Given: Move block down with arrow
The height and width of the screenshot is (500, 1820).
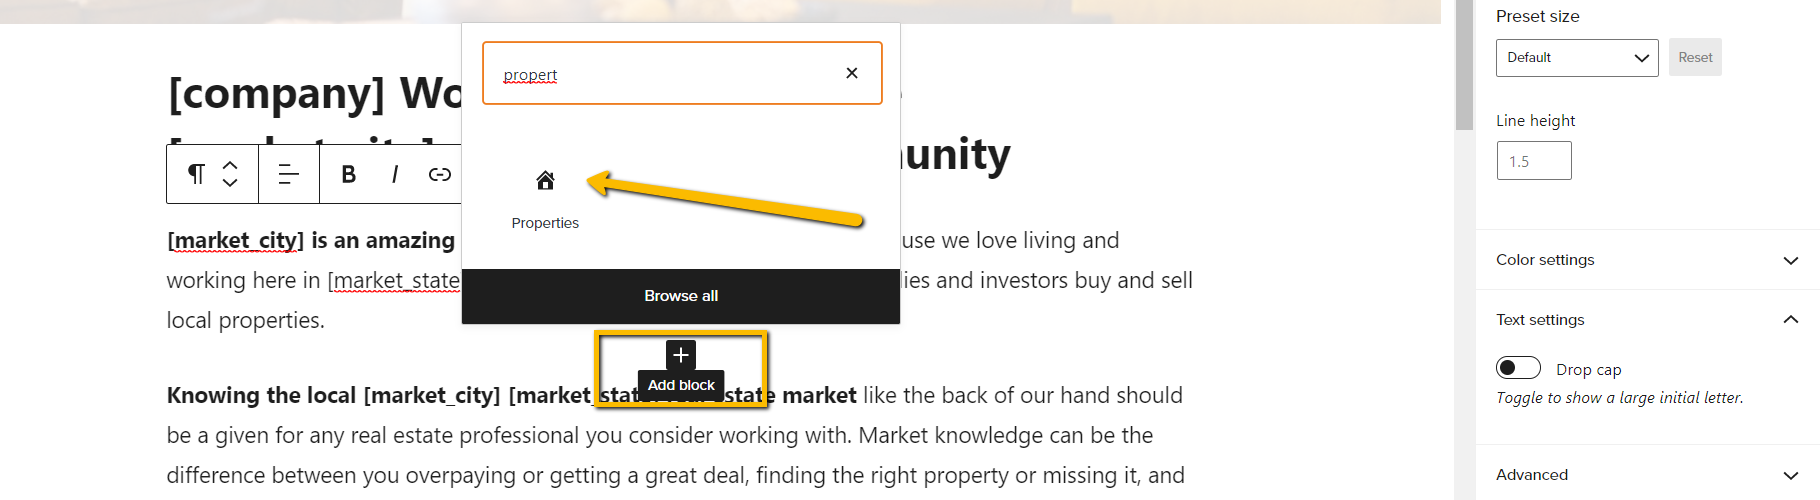Looking at the screenshot, I should pos(230,183).
